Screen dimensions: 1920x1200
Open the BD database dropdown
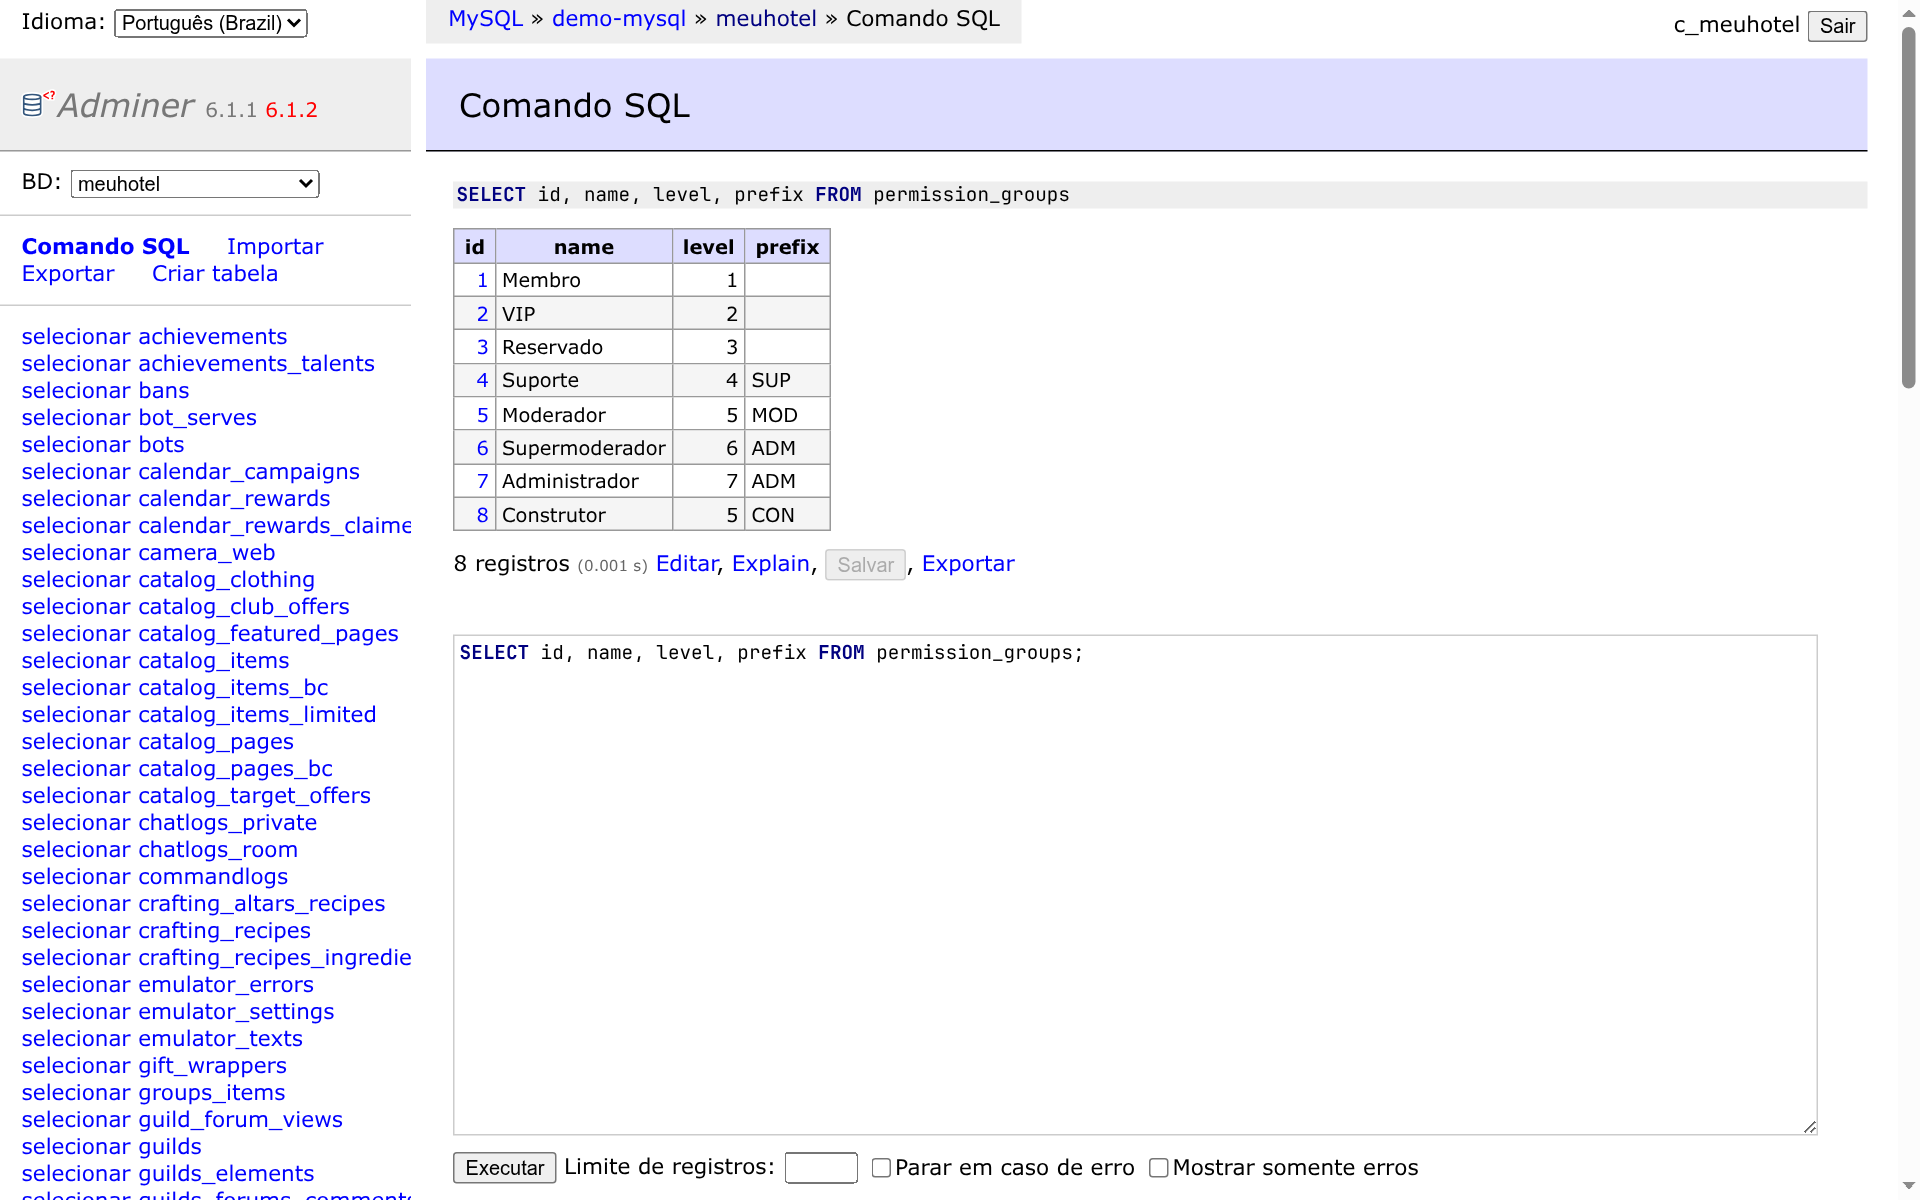click(x=195, y=184)
